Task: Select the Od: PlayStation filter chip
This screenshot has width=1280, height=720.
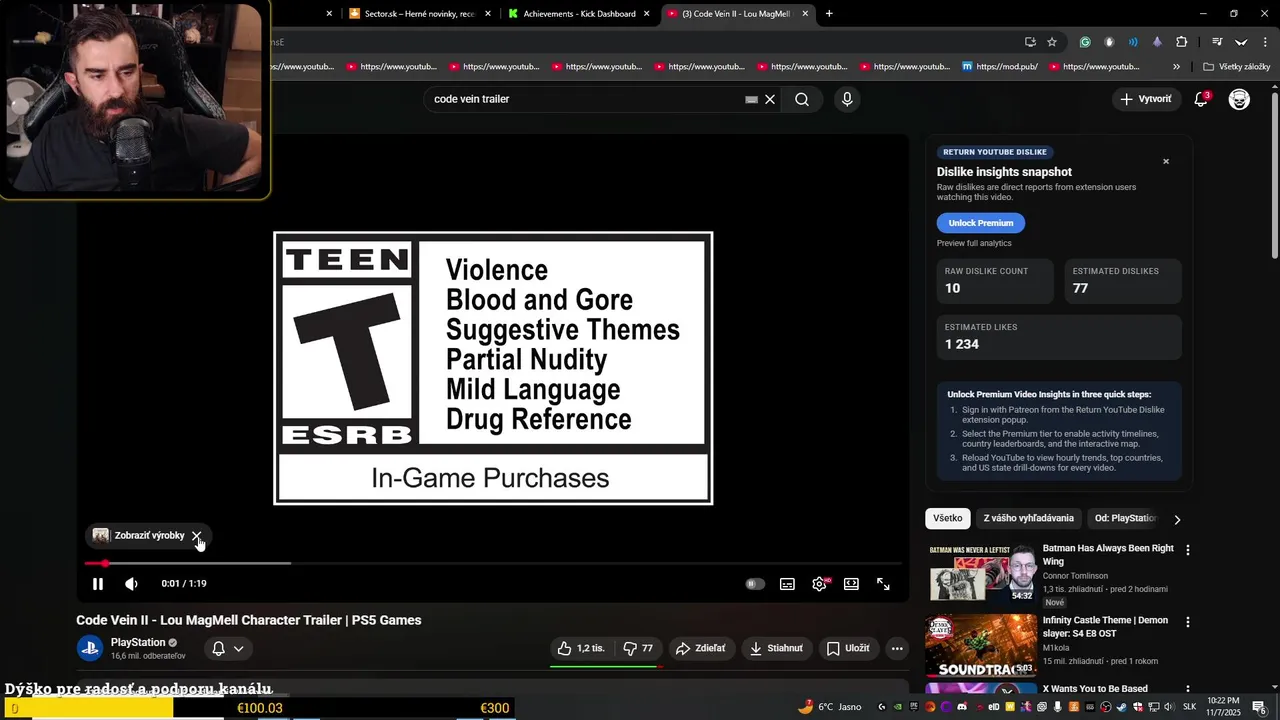Action: (1124, 518)
